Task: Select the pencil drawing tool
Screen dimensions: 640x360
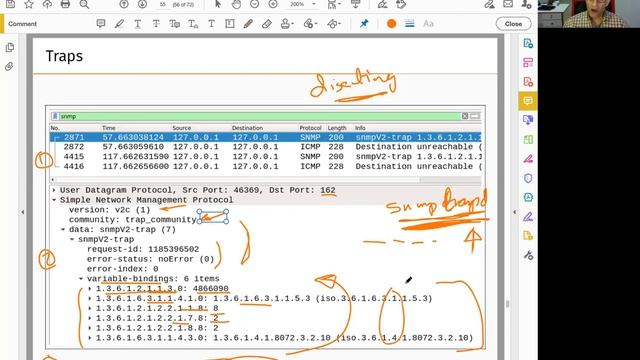Action: [248, 24]
